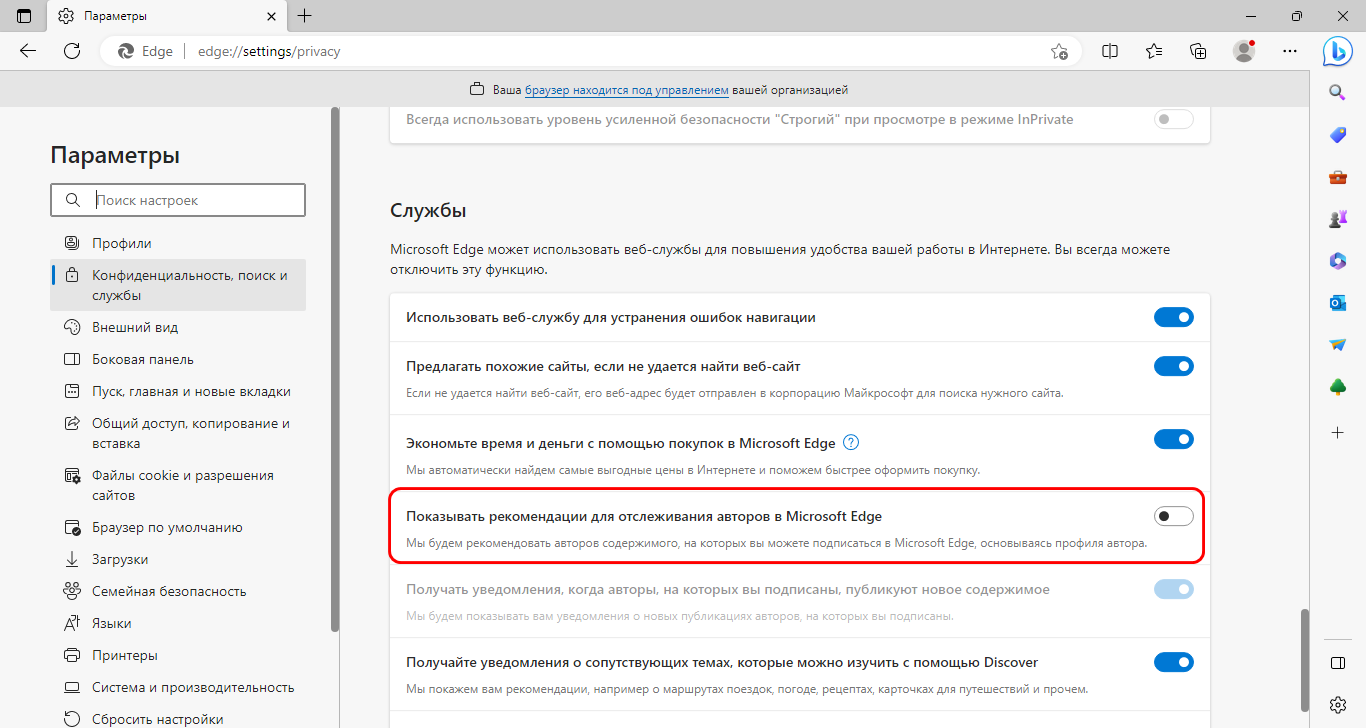Open the sidebar Search icon
Viewport: 1366px width, 728px height.
pyautogui.click(x=1338, y=92)
